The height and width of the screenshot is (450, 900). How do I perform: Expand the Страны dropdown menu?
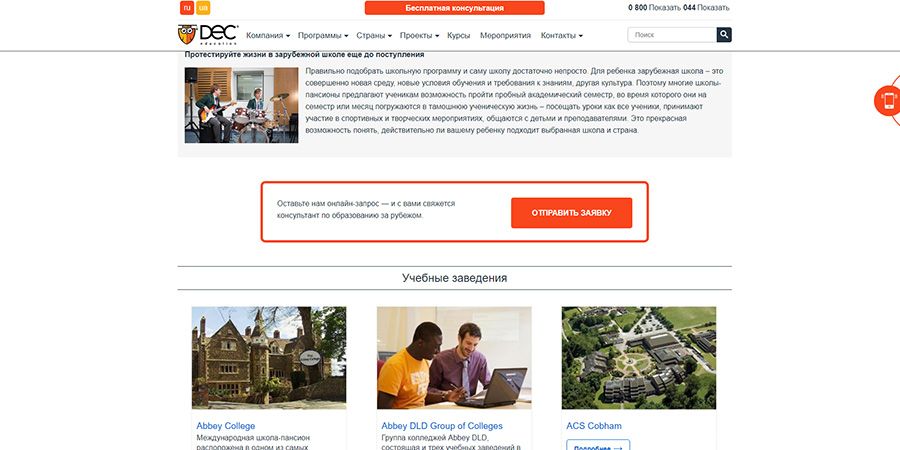pos(374,36)
